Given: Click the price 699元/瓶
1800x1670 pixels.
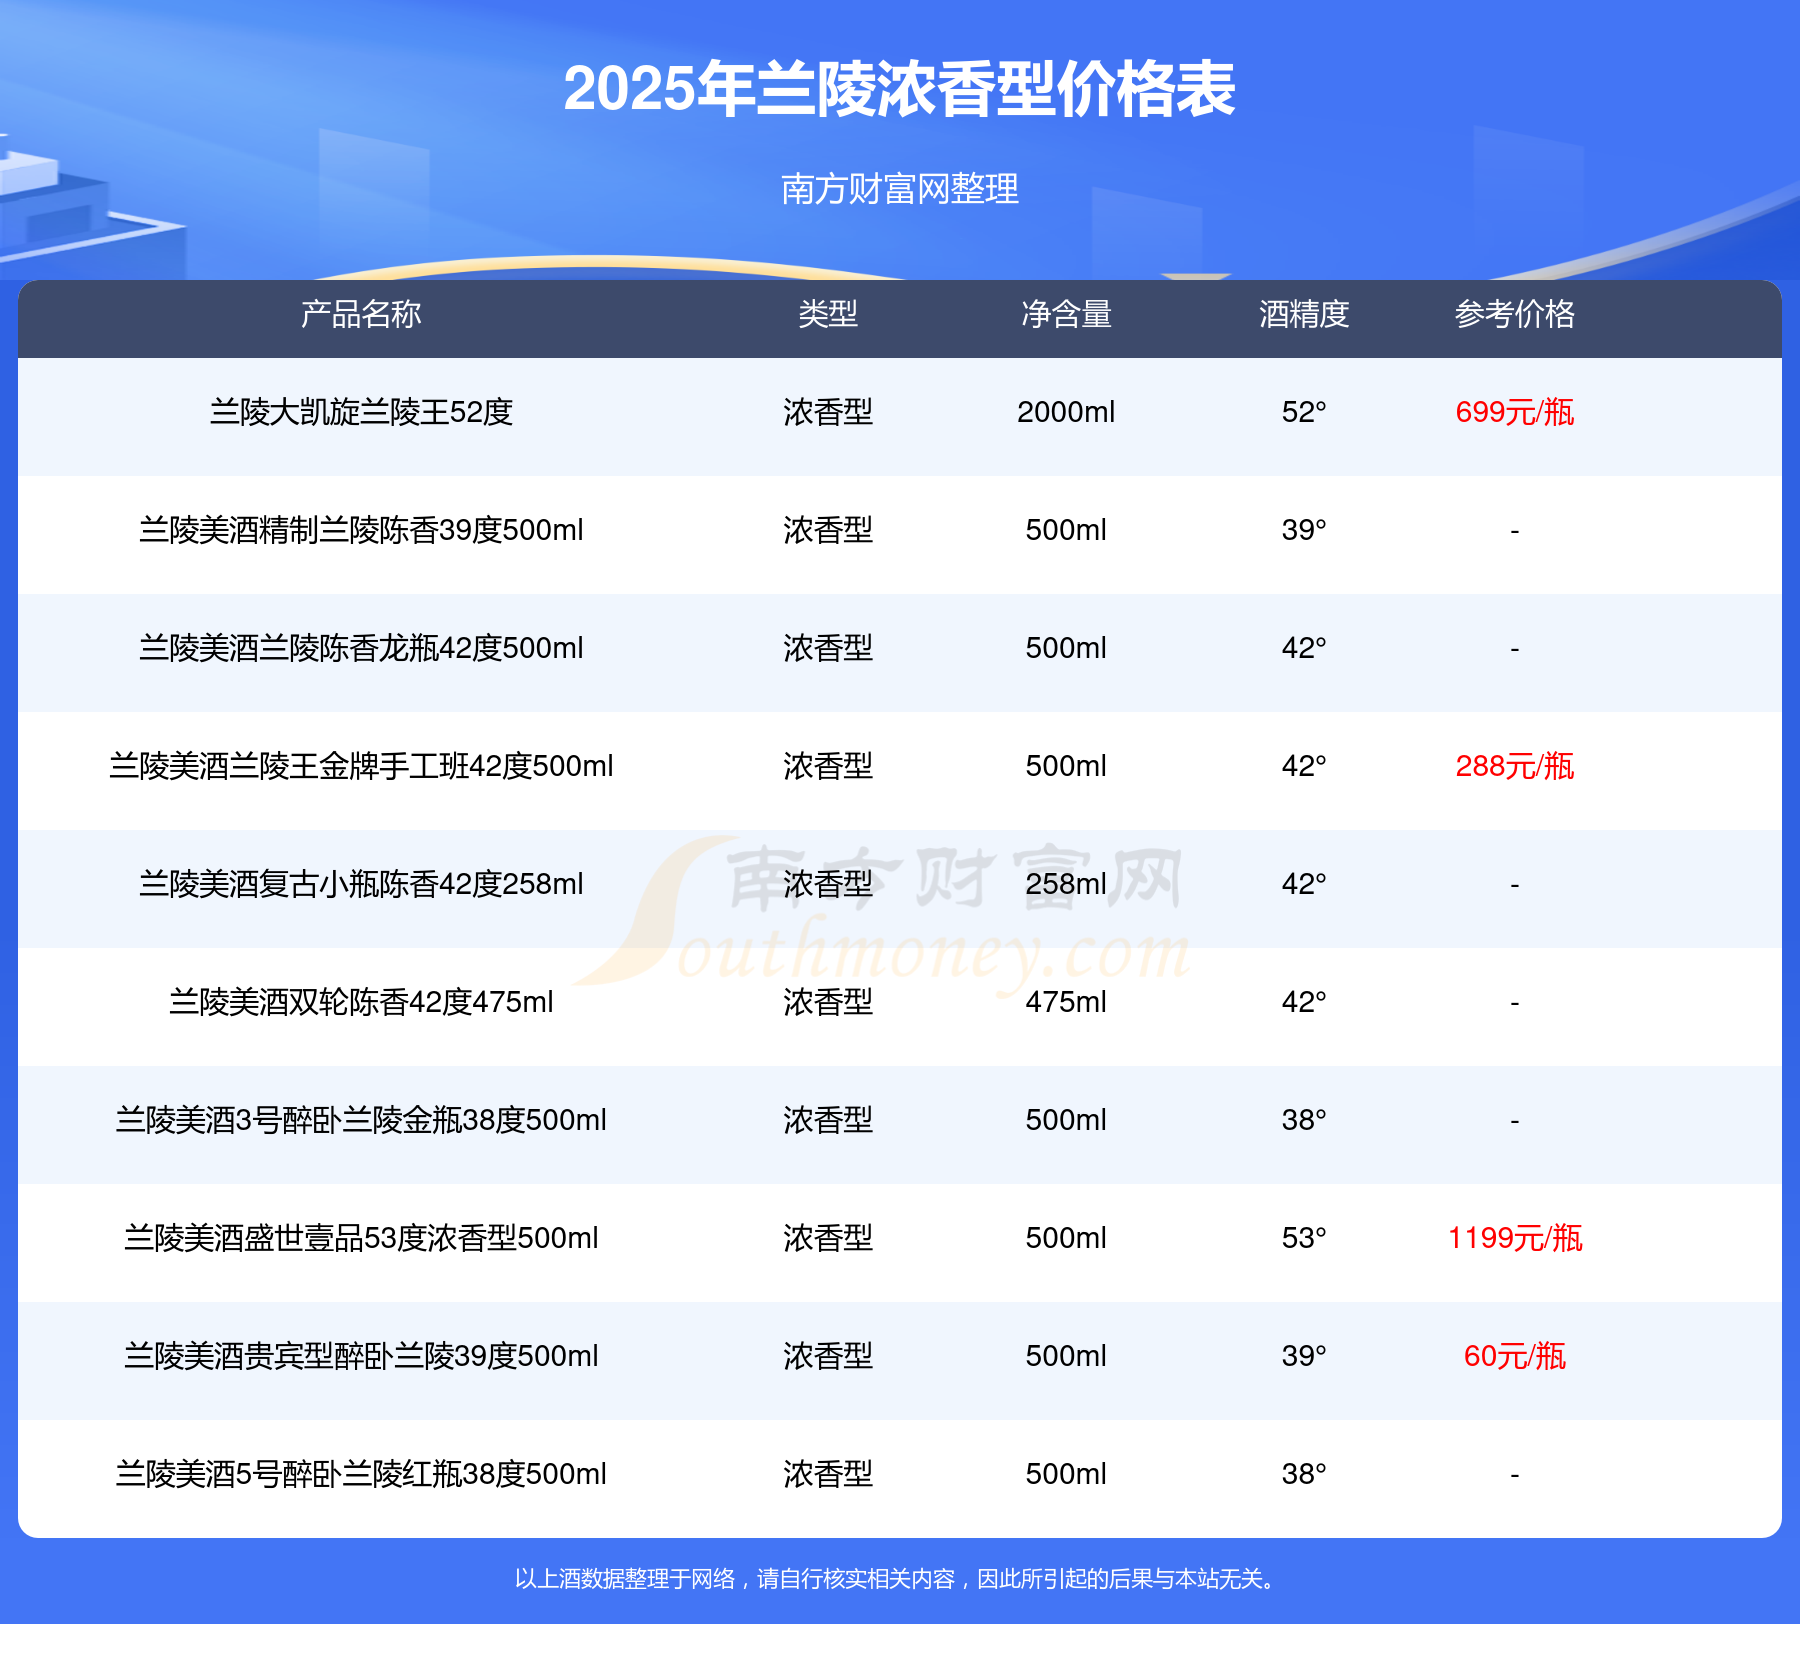Looking at the screenshot, I should [x=1515, y=412].
